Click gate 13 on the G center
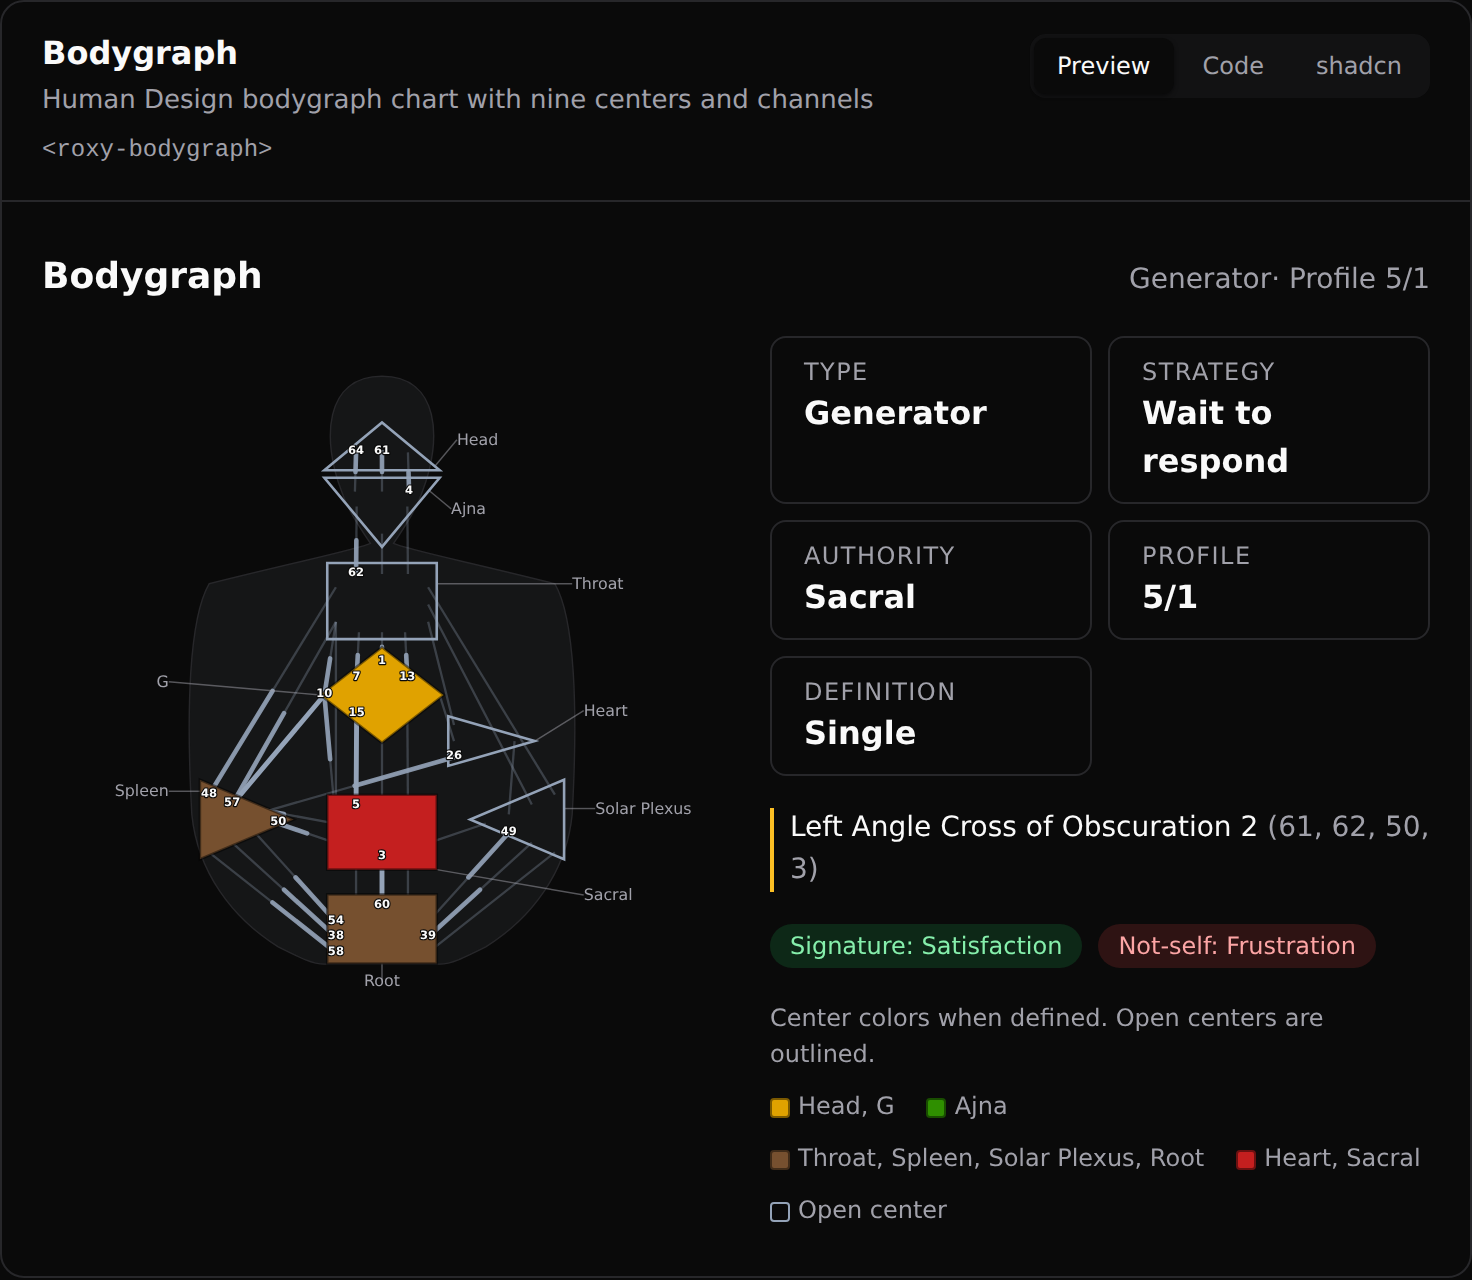Viewport: 1472px width, 1280px height. [407, 677]
